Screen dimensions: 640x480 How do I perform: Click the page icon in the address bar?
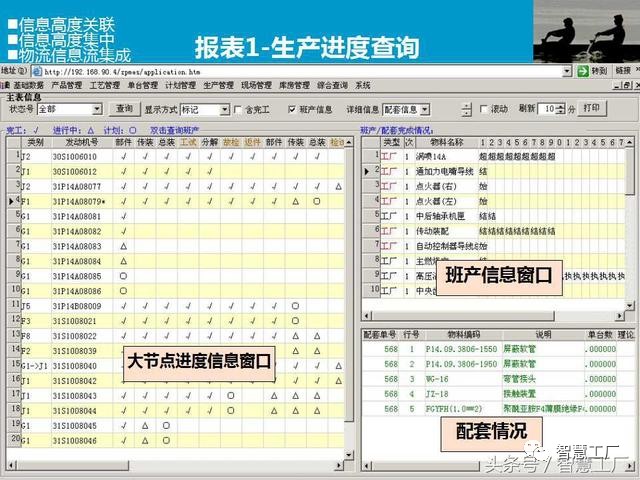coord(37,72)
